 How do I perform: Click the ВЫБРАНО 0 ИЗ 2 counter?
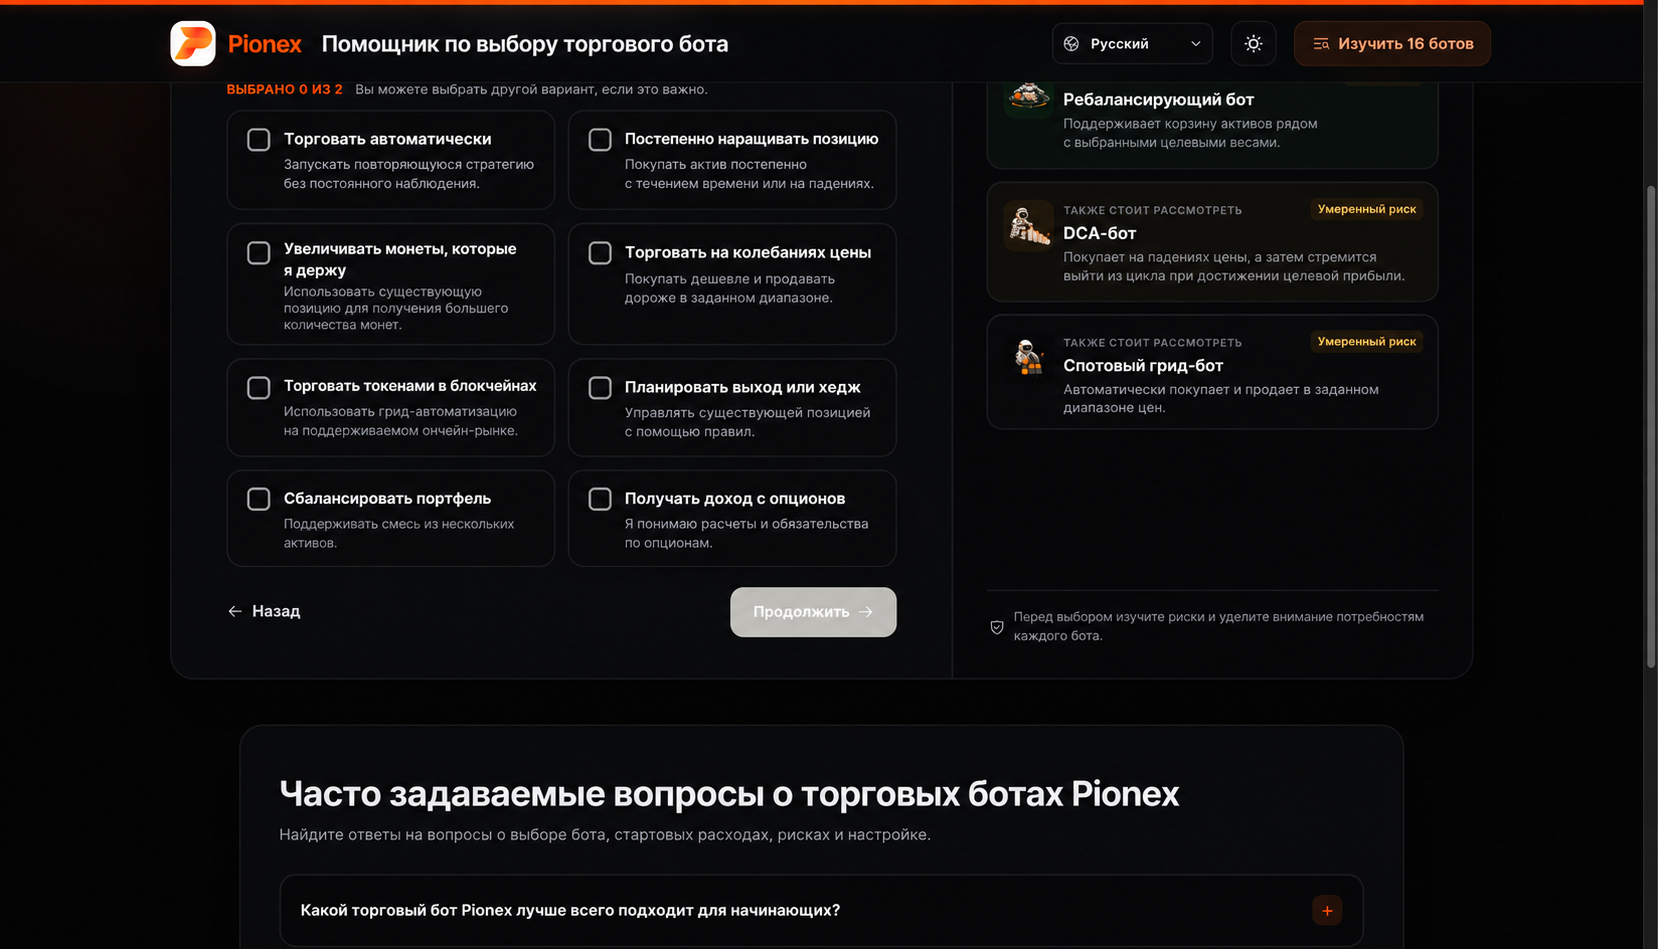tap(284, 89)
